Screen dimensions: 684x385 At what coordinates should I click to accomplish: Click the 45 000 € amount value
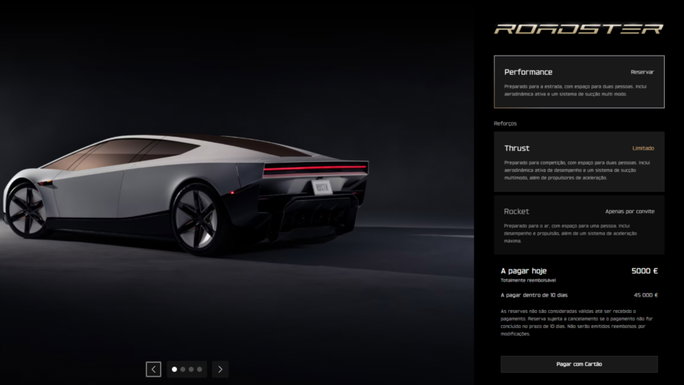(x=646, y=295)
